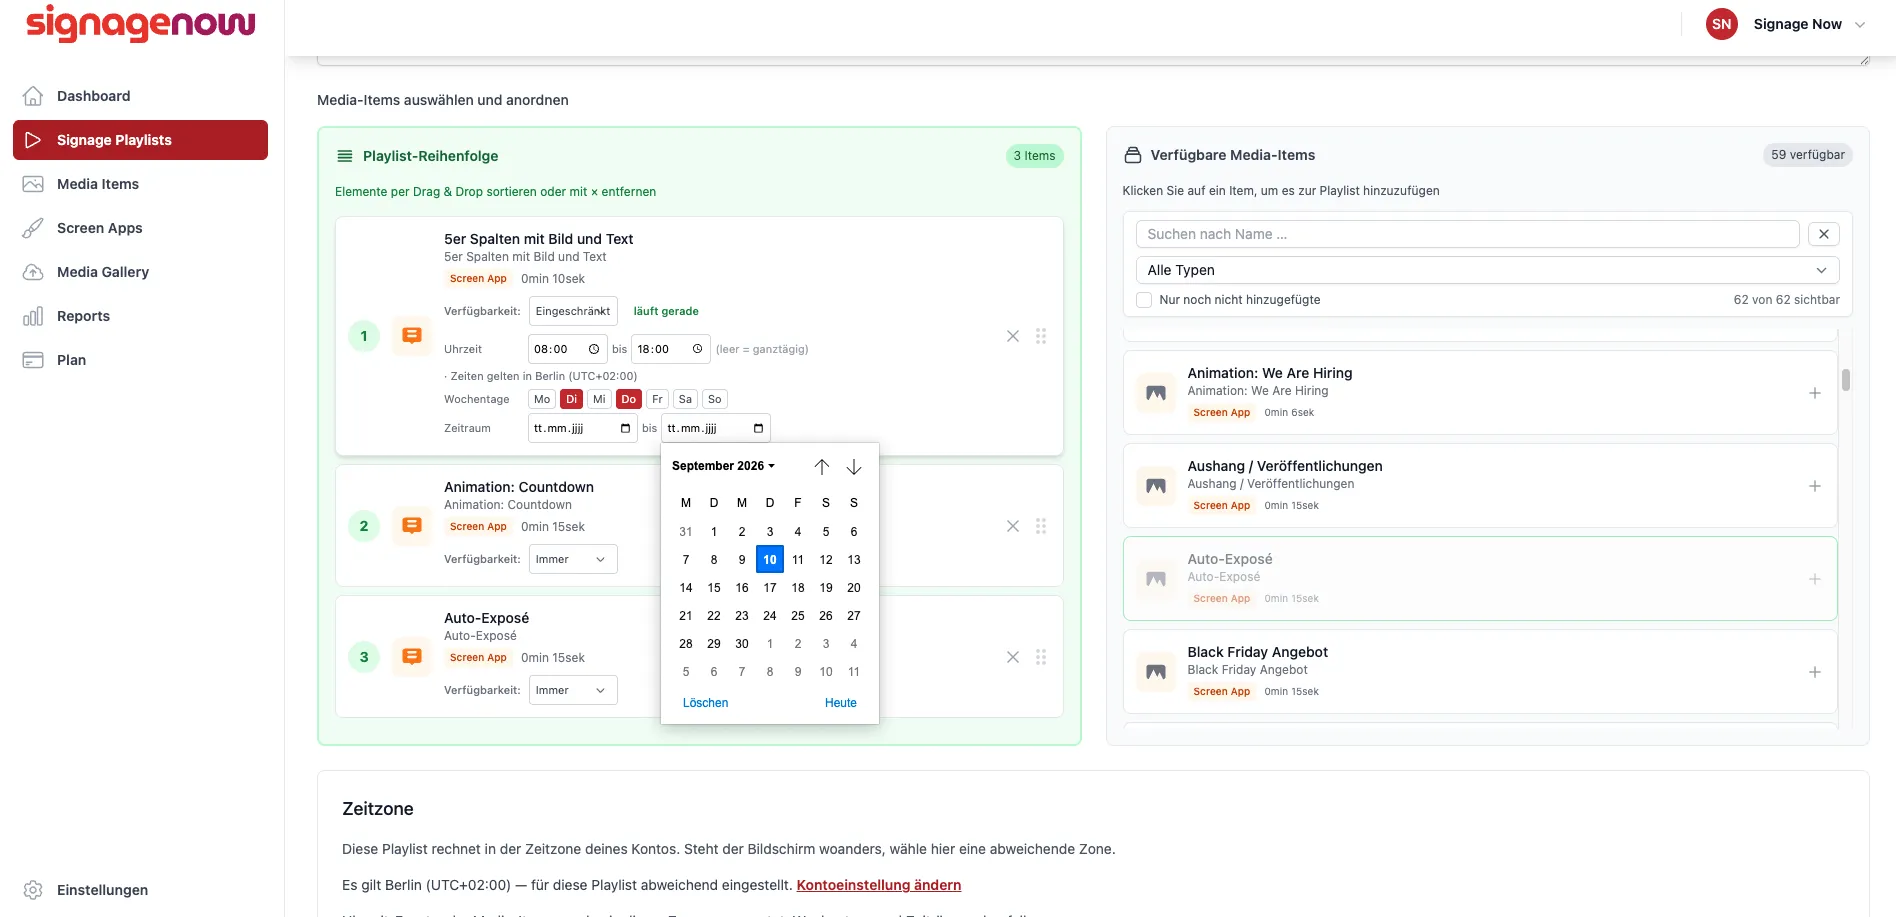Image resolution: width=1896 pixels, height=917 pixels.
Task: Remove Auto-Exposé from the playlist order
Action: point(1013,657)
